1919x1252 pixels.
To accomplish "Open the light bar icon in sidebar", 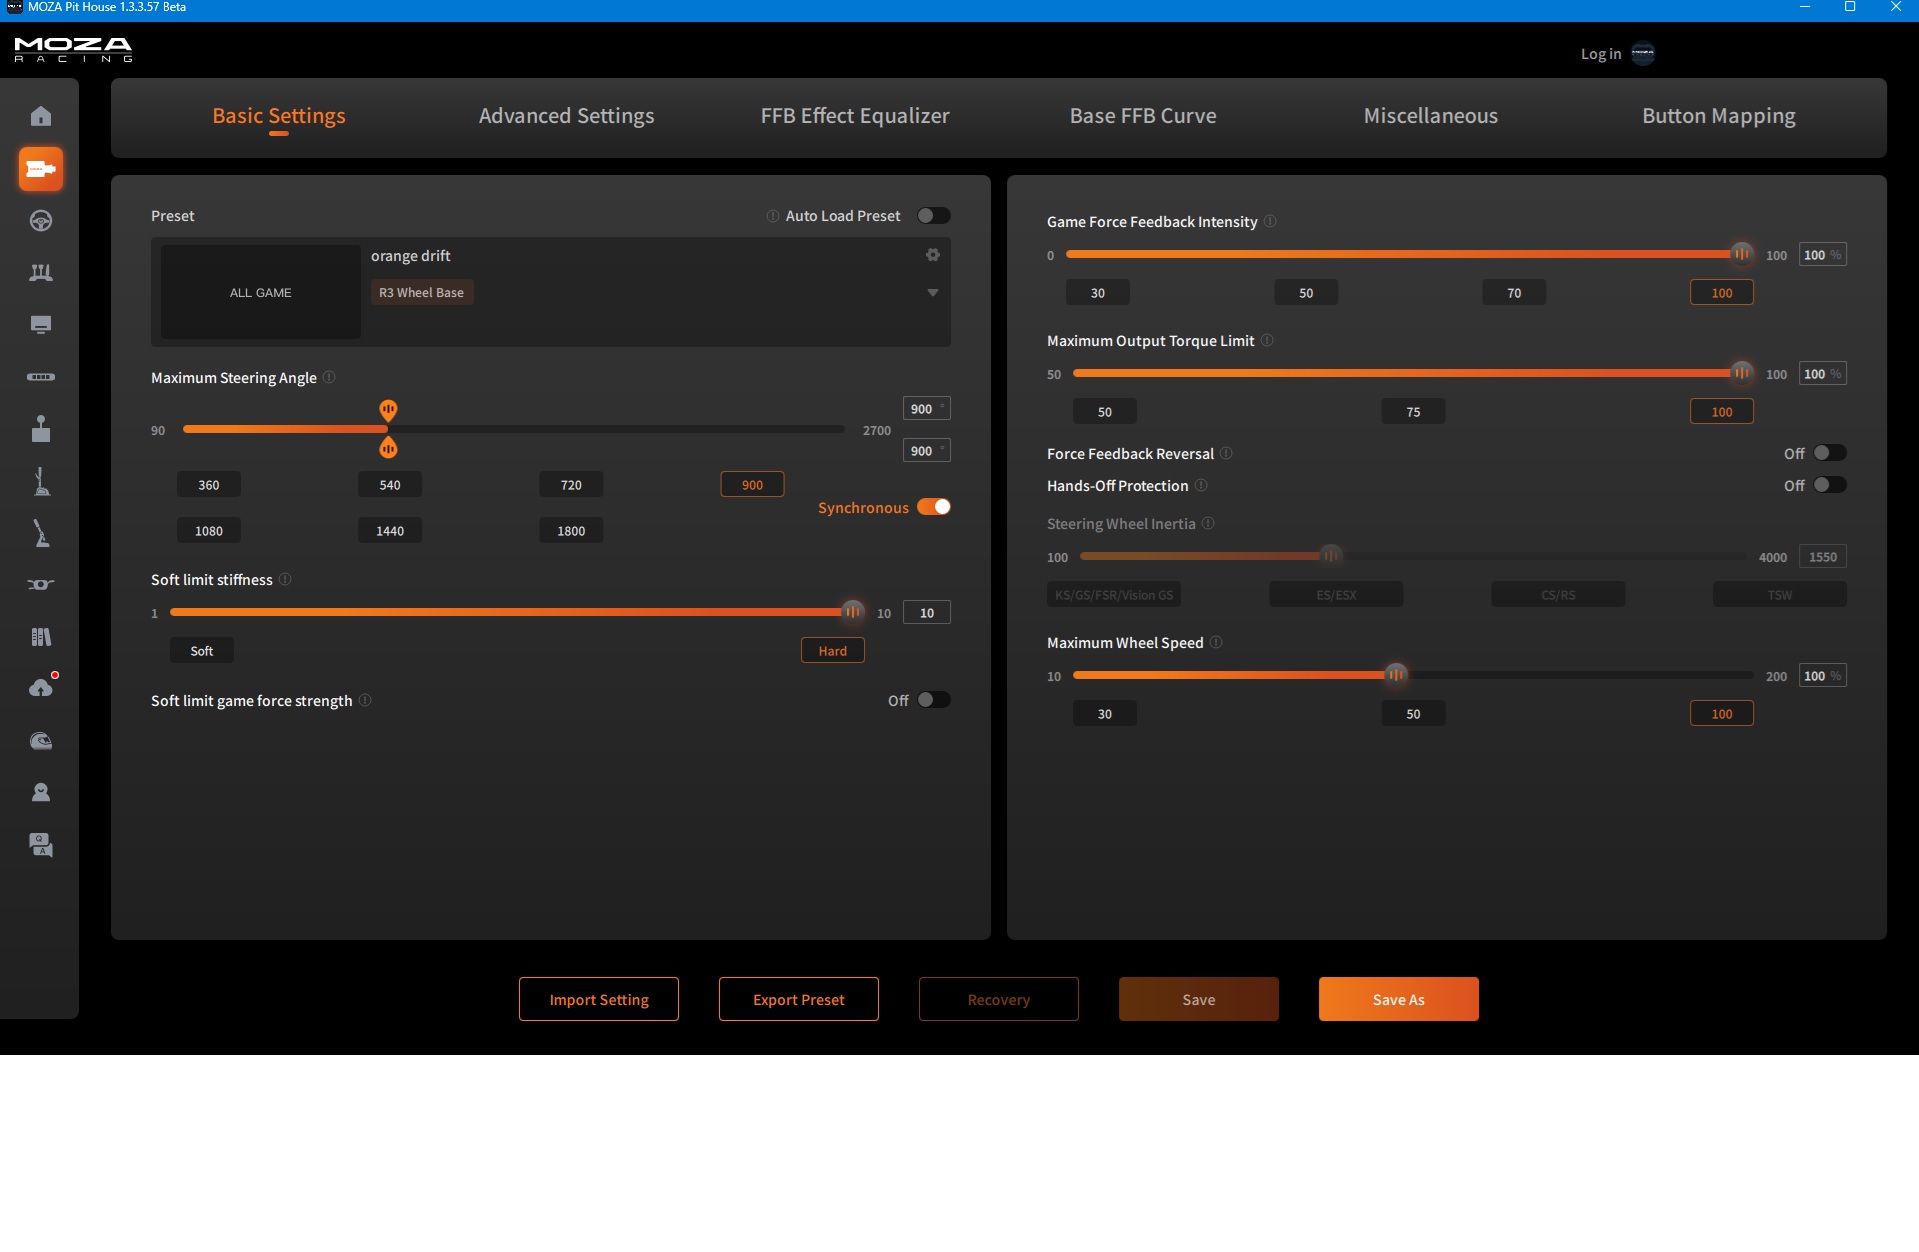I will pyautogui.click(x=41, y=377).
